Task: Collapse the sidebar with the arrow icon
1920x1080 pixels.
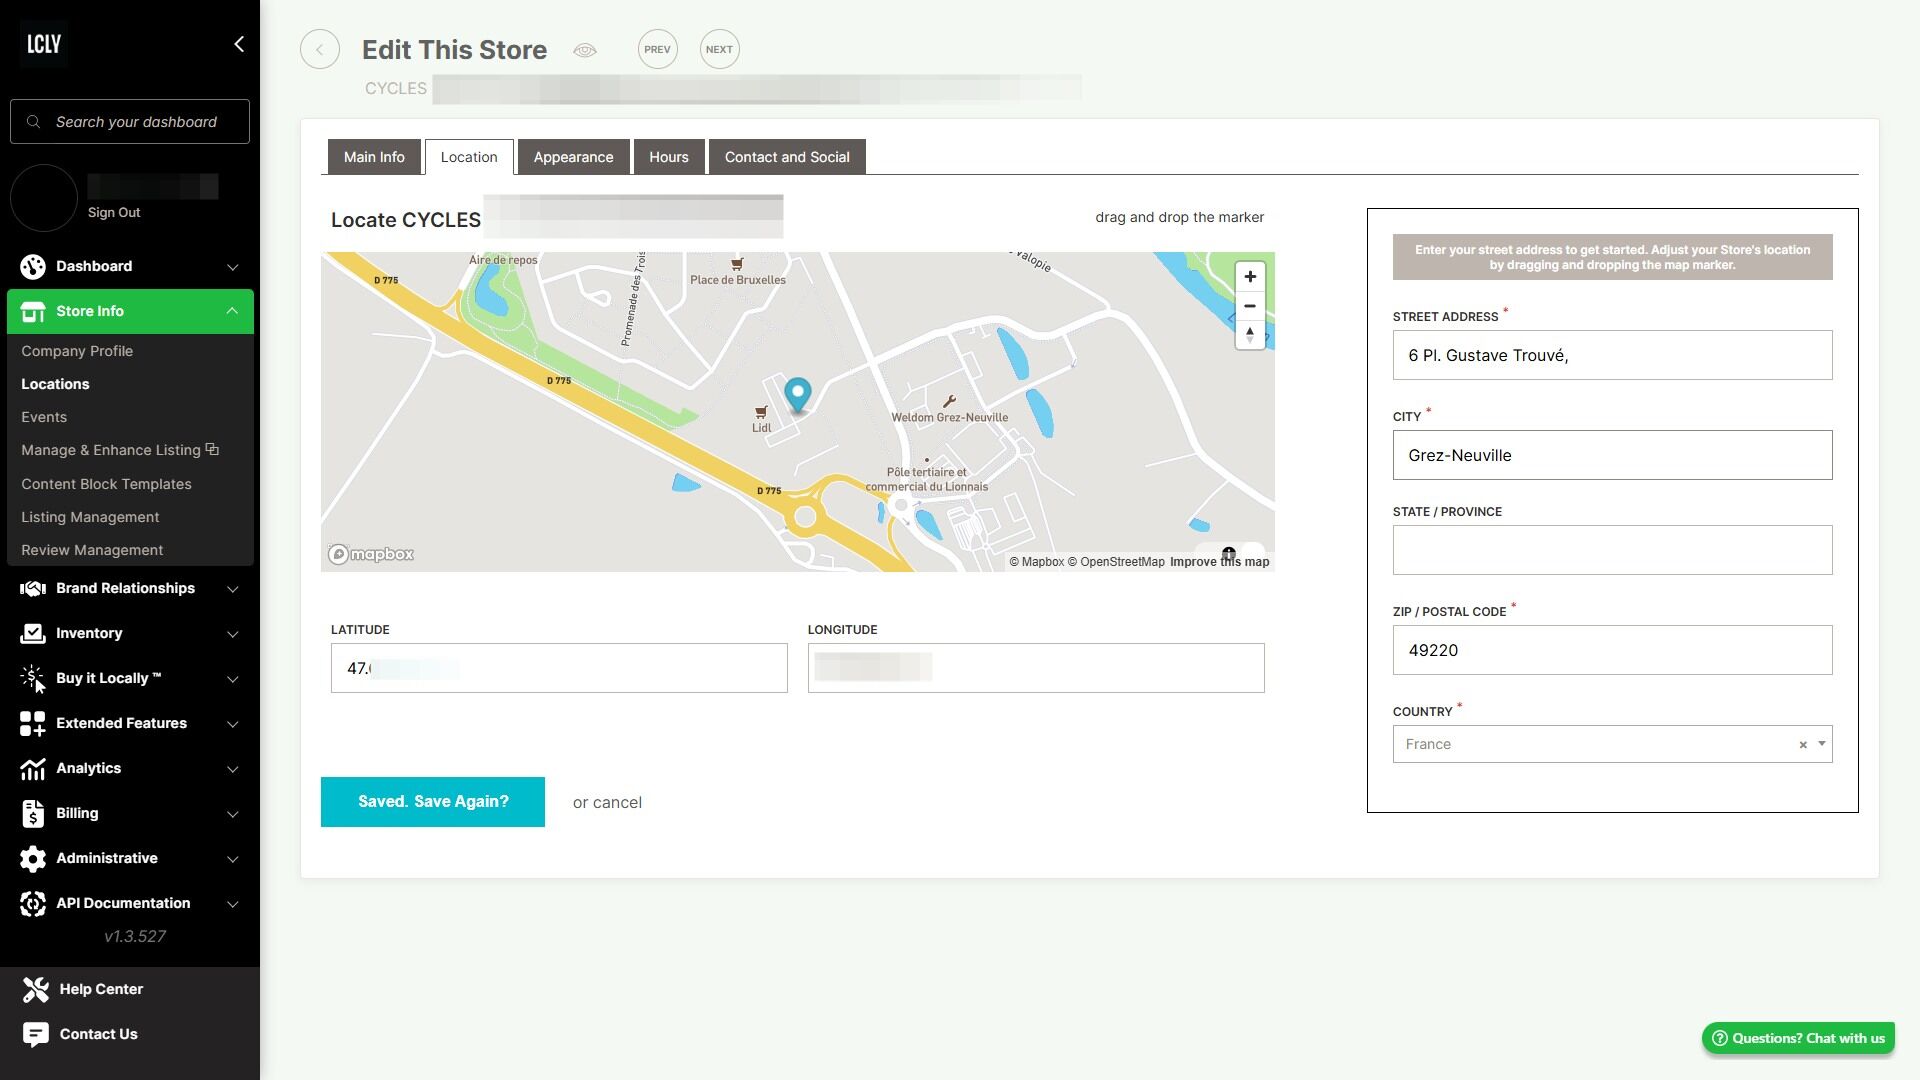Action: coord(238,44)
